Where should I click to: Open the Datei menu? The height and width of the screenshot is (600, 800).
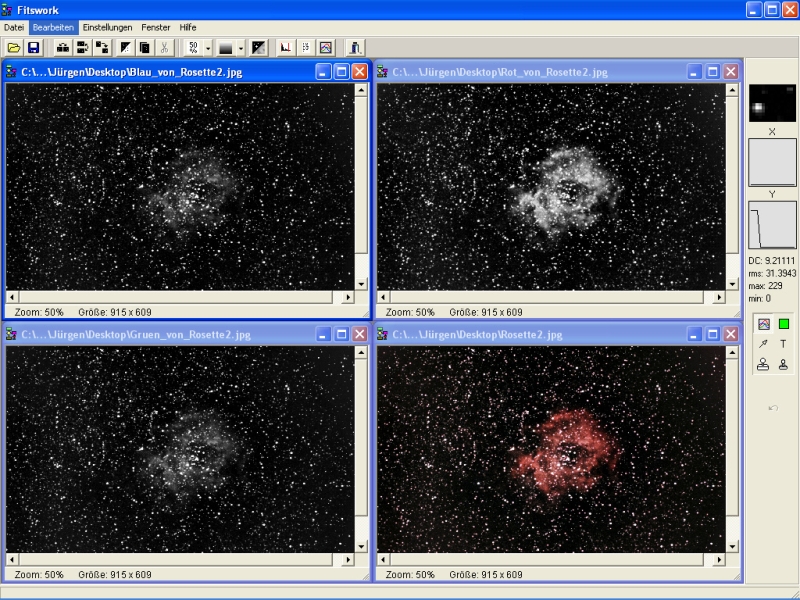13,27
